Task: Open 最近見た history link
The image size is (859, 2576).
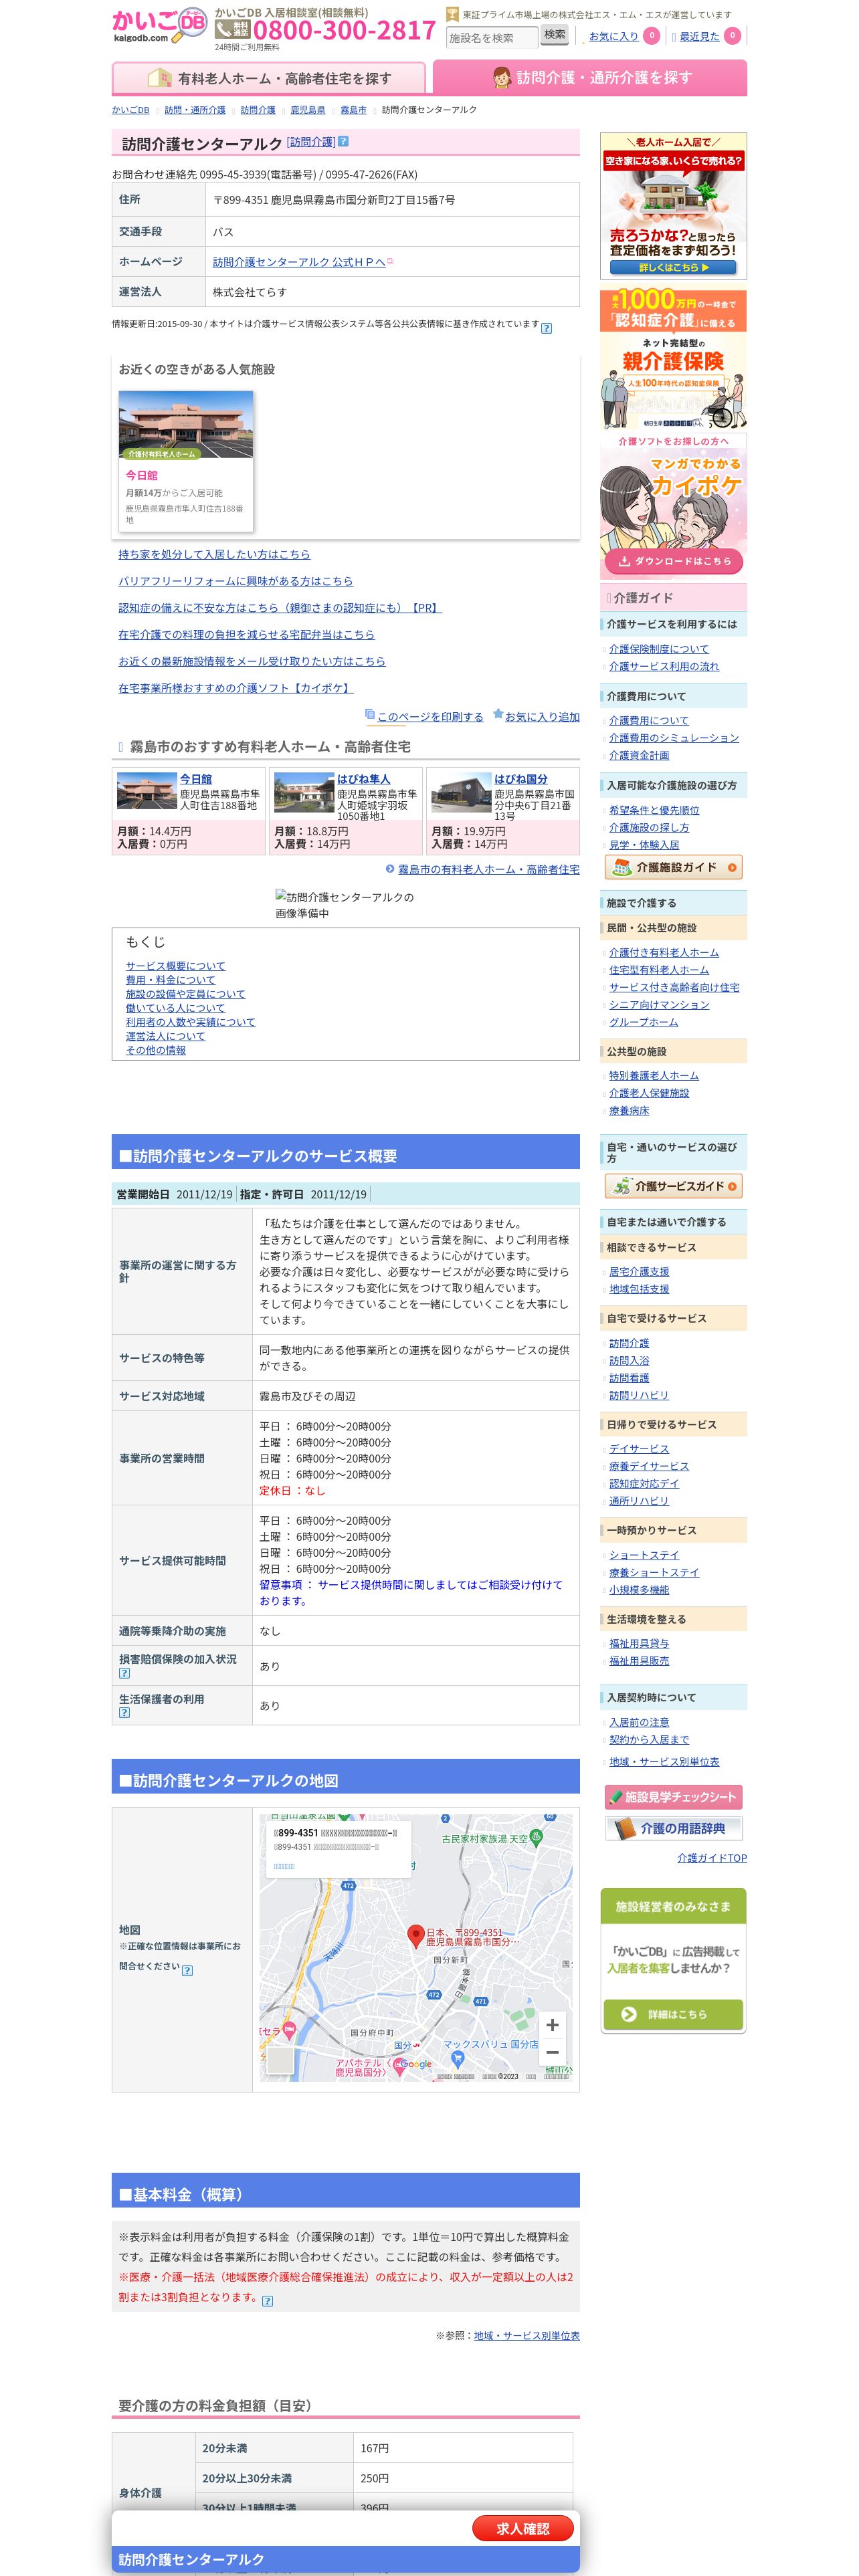Action: click(699, 36)
